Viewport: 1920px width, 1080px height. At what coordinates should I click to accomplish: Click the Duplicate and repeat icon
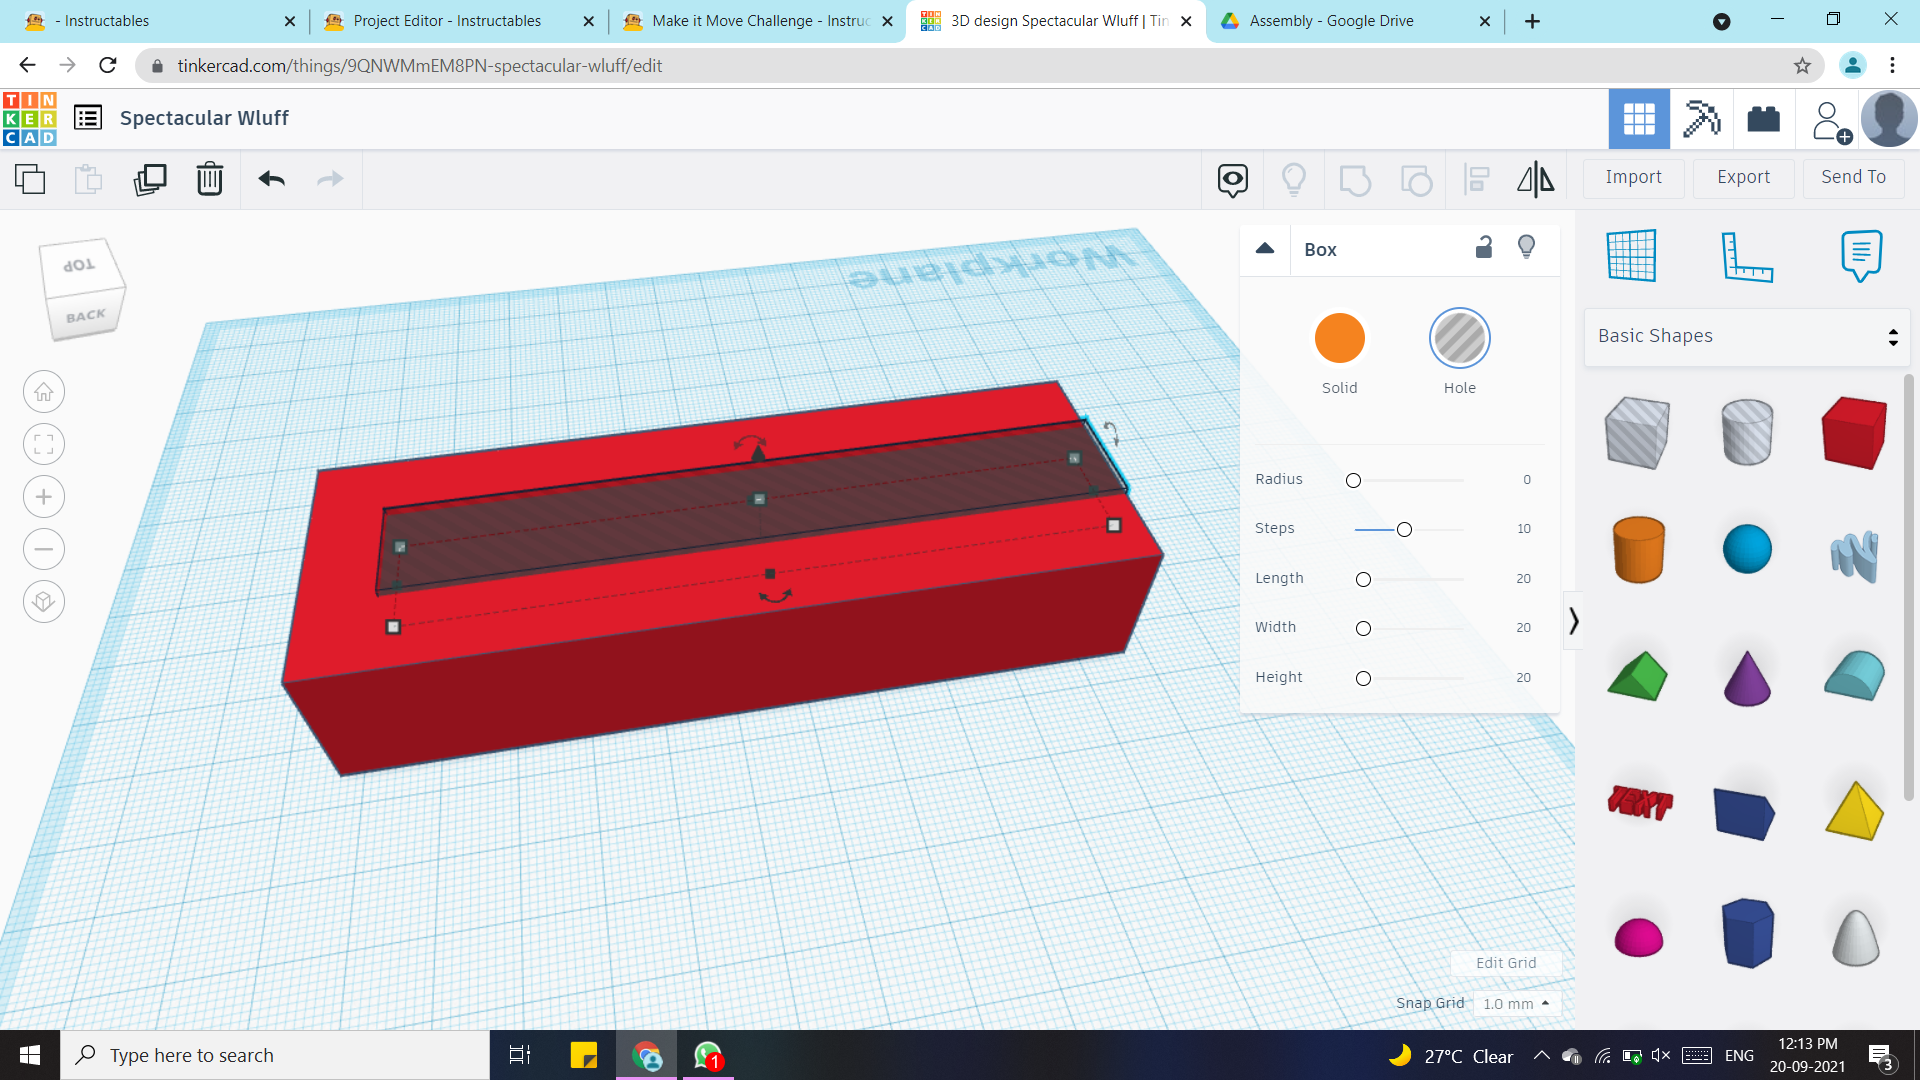150,179
